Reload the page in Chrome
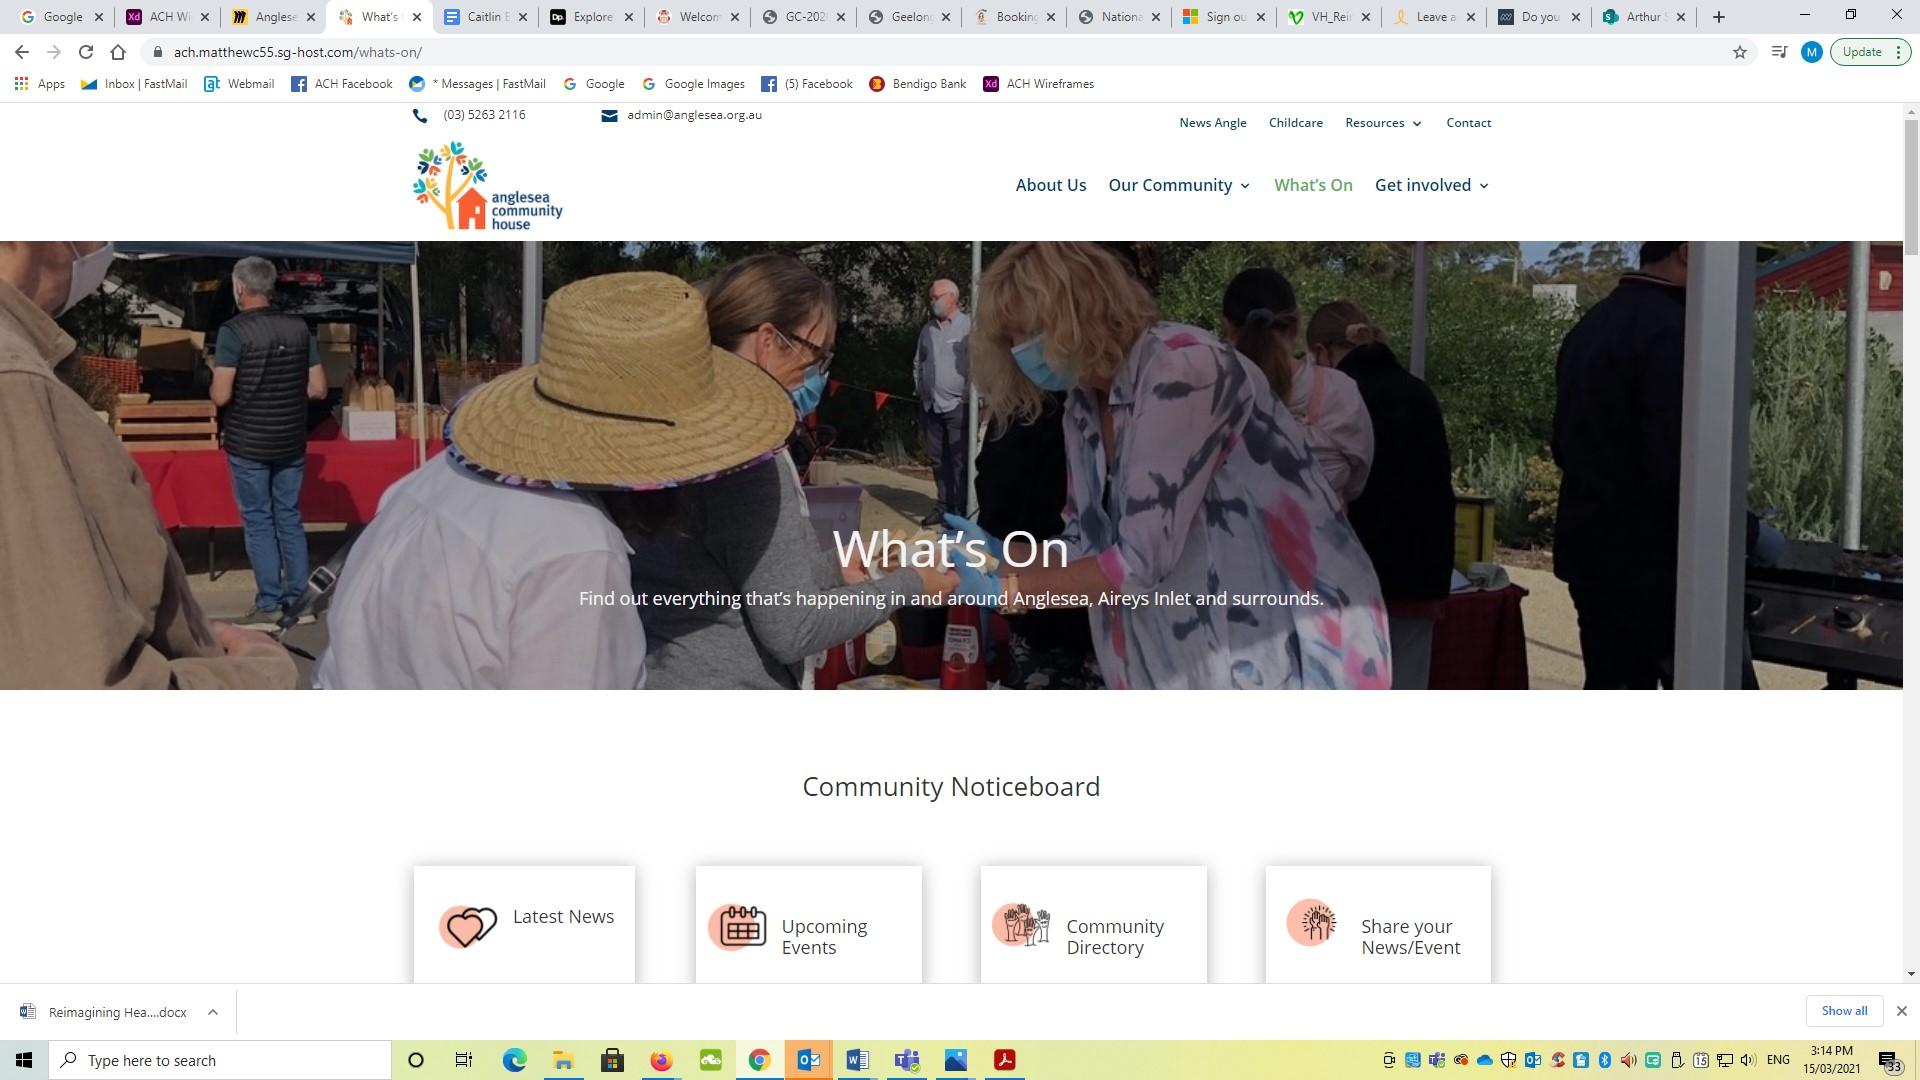Screen dimensions: 1920x1080 [86, 52]
